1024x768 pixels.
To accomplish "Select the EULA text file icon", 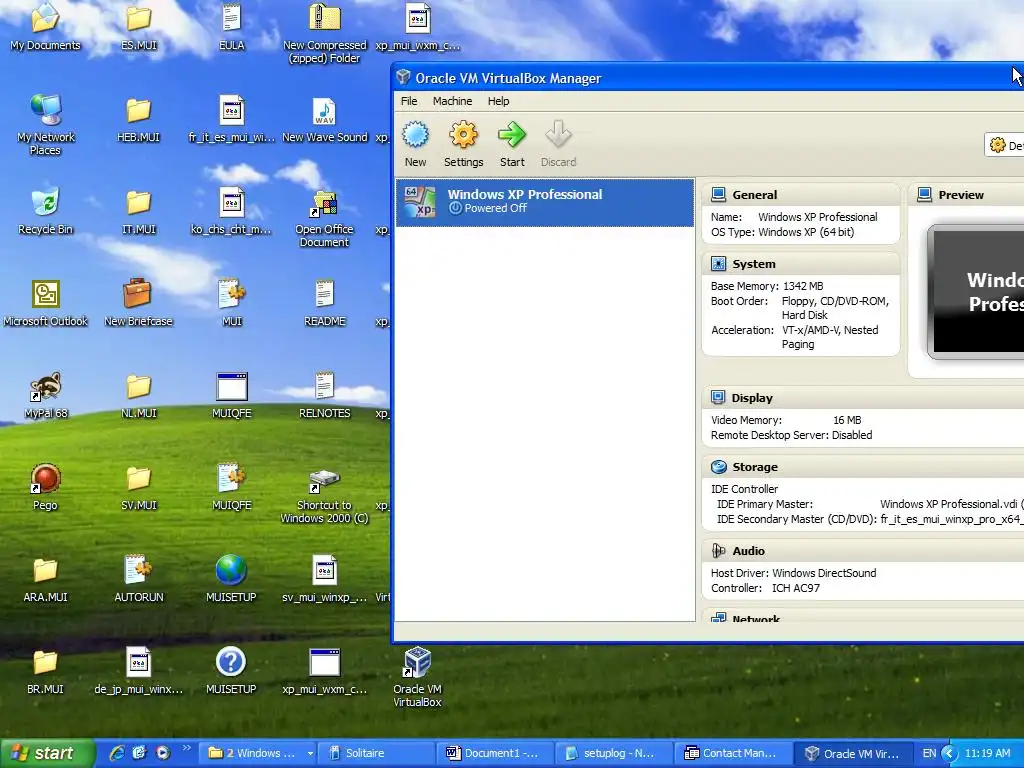I will [x=231, y=26].
